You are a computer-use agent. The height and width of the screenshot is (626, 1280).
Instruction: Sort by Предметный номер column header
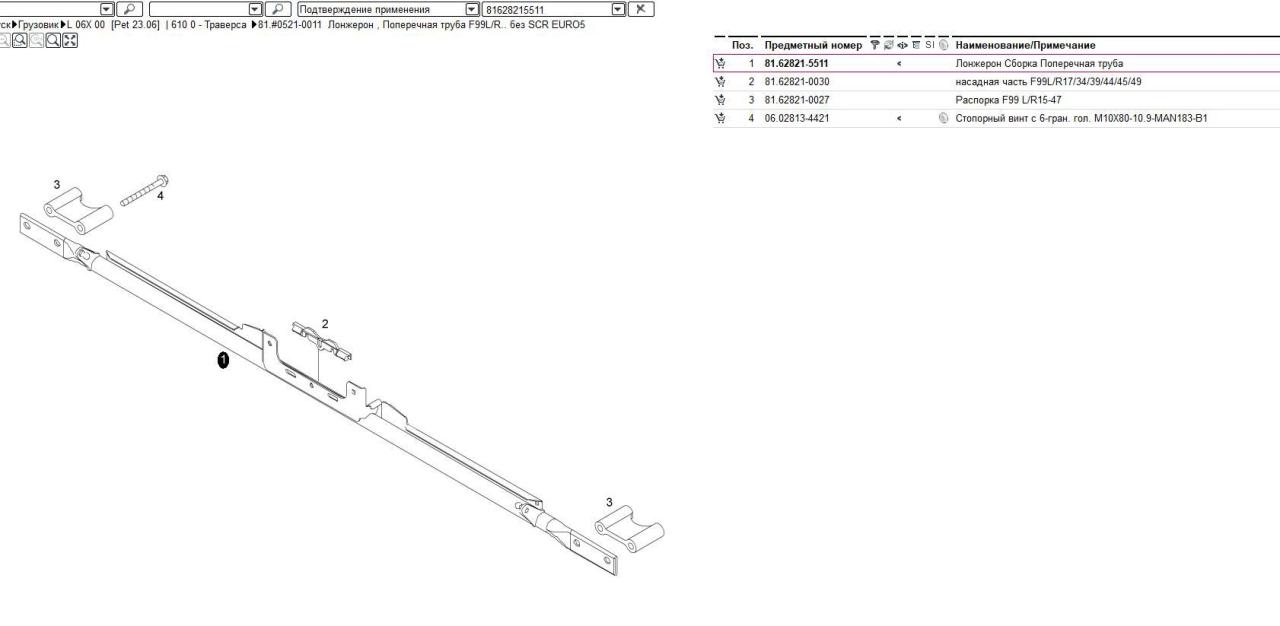(x=812, y=45)
